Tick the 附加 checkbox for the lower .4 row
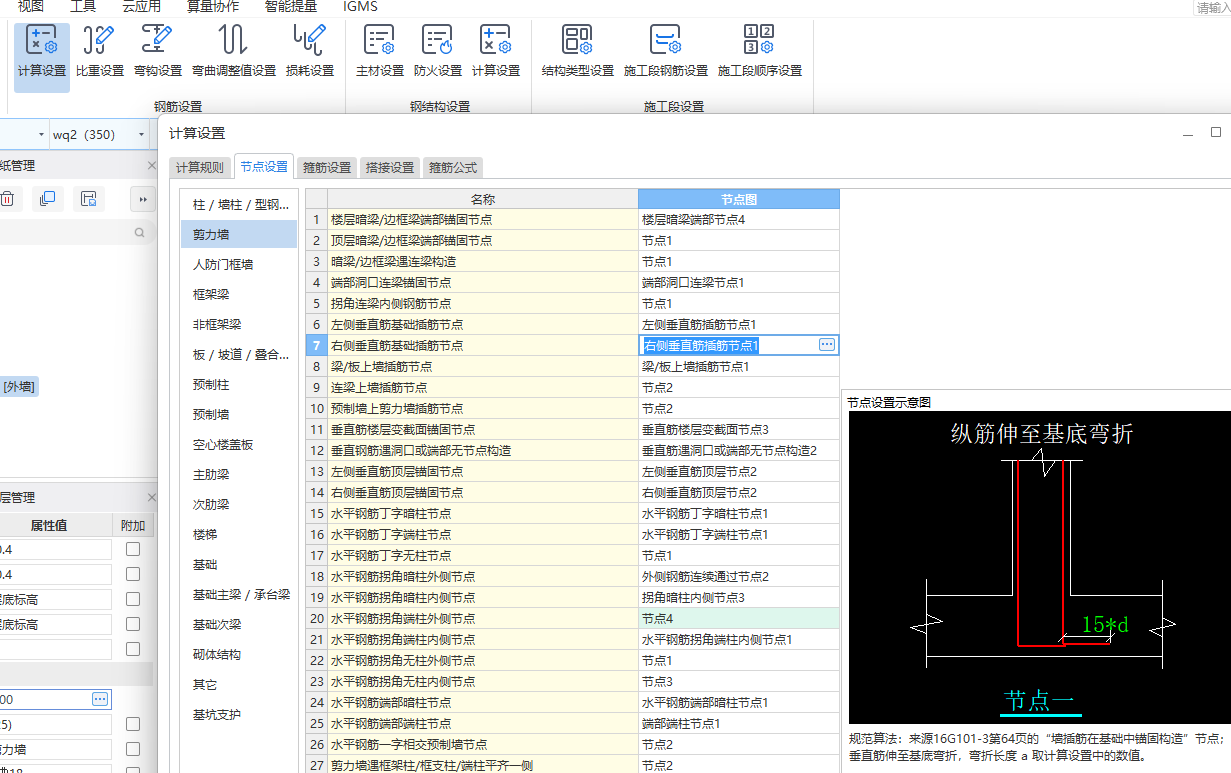This screenshot has height=773, width=1231. point(133,574)
